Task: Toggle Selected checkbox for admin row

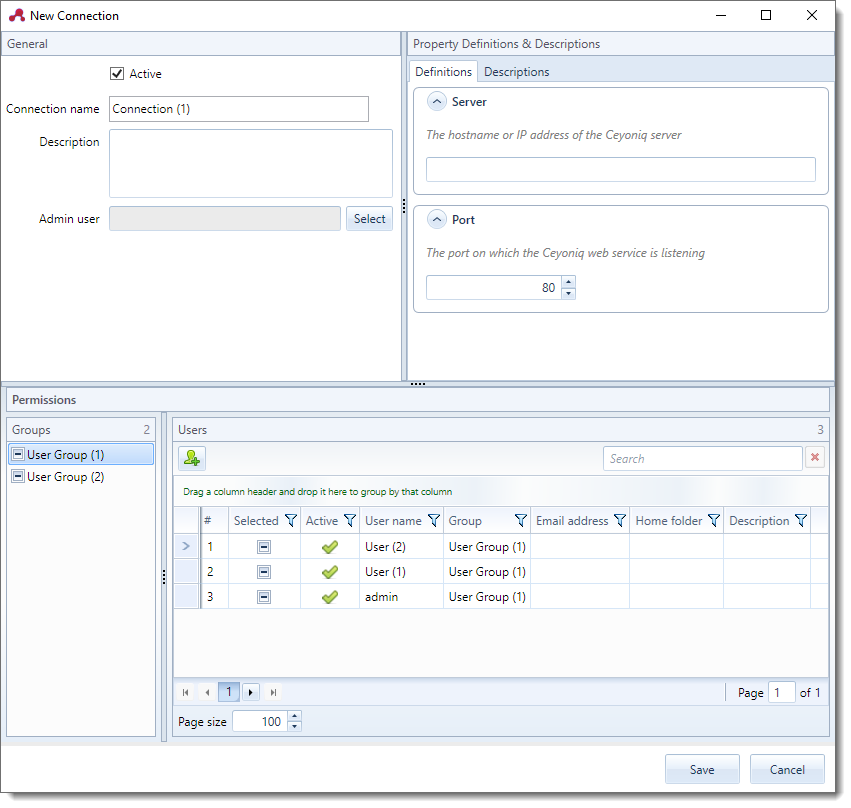Action: pos(264,597)
